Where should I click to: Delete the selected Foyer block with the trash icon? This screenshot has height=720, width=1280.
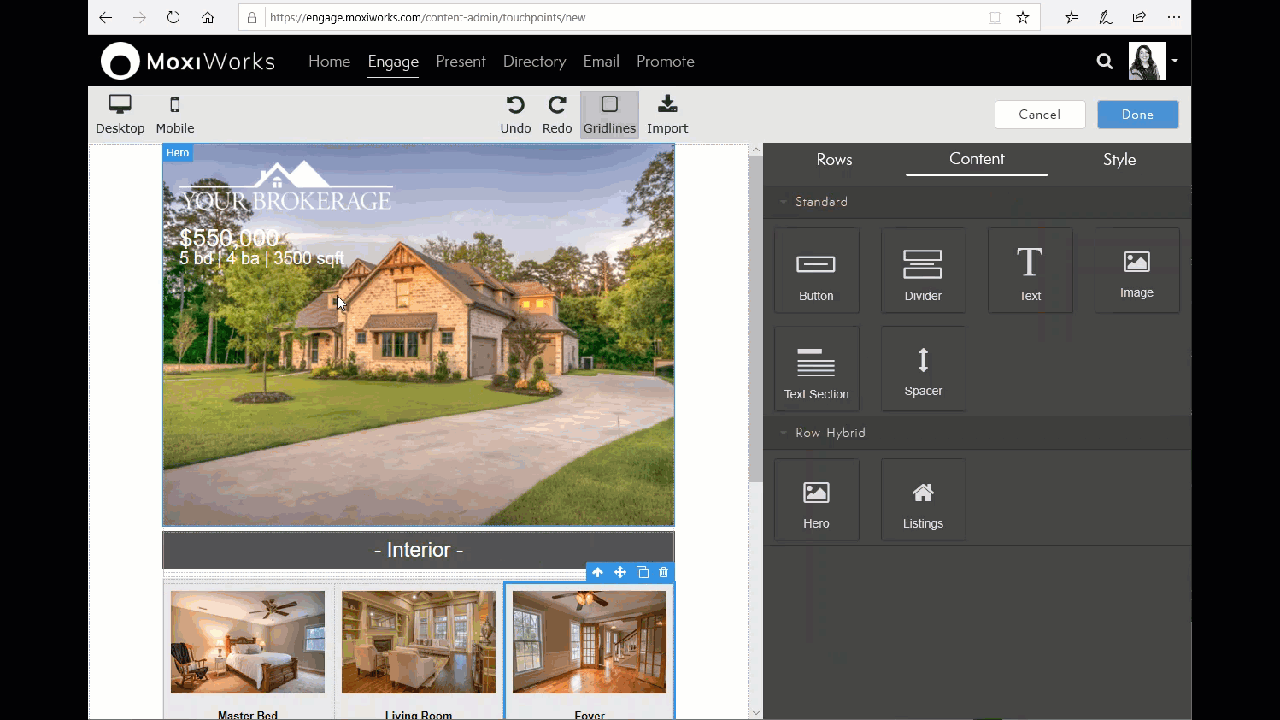pyautogui.click(x=664, y=572)
